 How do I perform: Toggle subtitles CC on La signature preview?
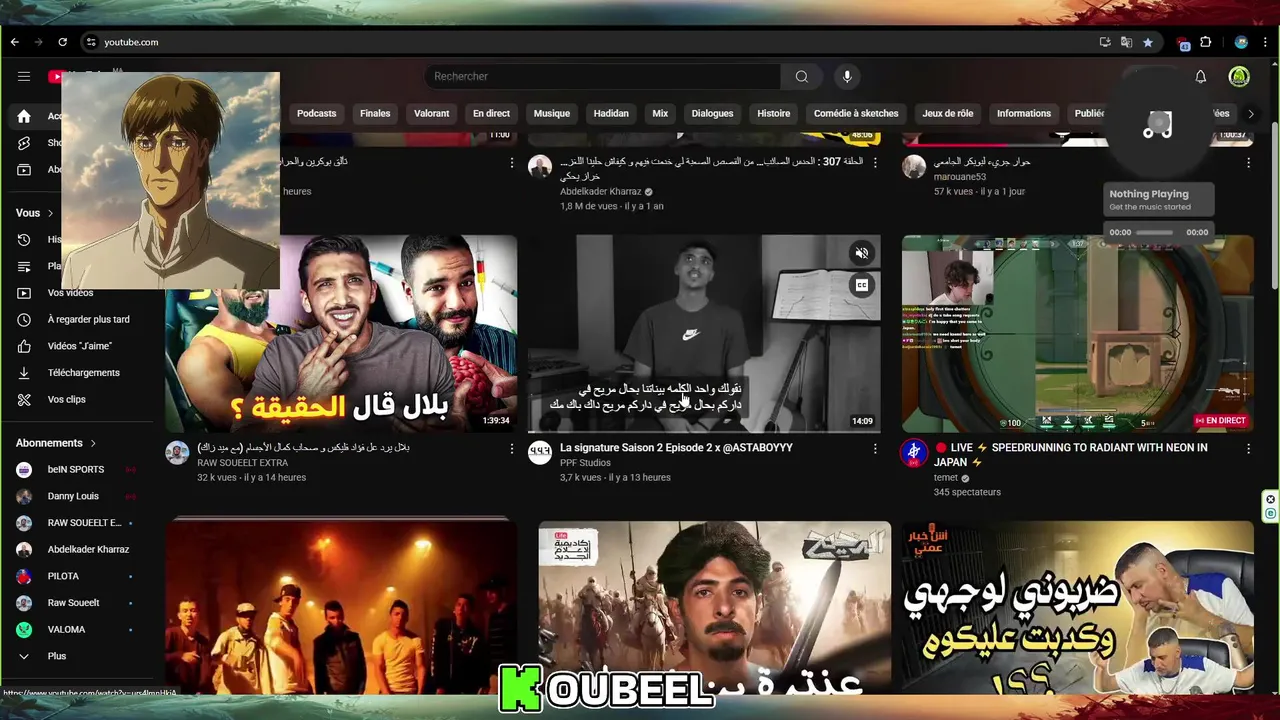point(861,285)
